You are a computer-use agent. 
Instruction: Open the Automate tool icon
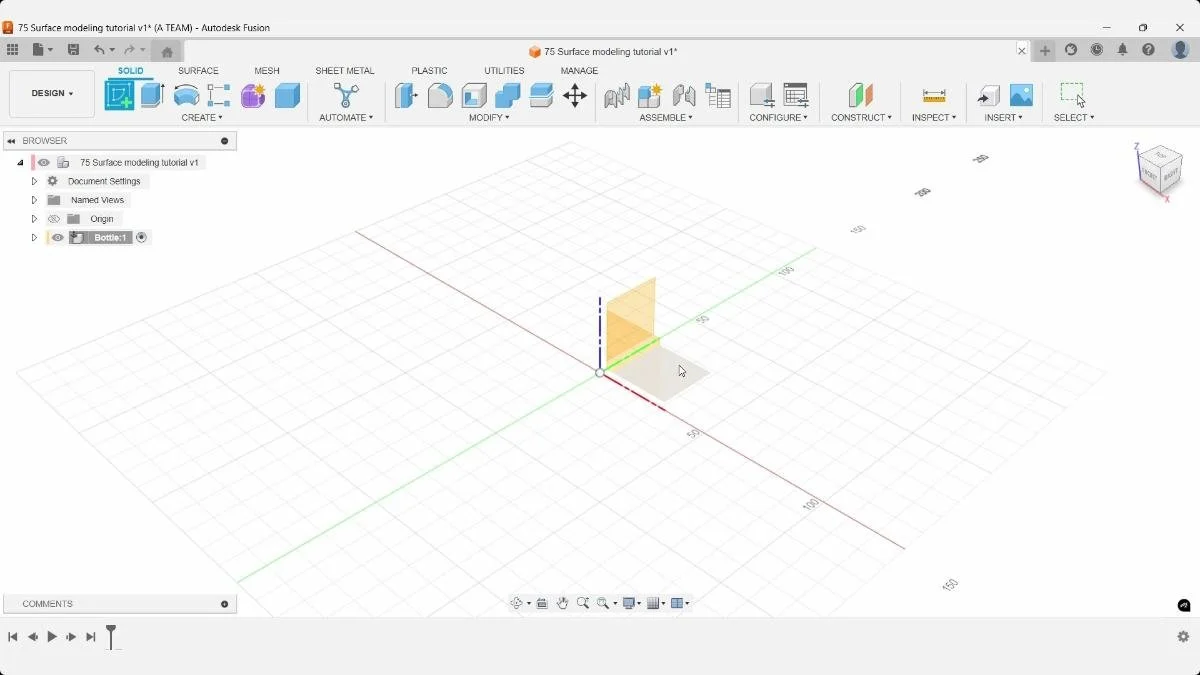[x=346, y=95]
